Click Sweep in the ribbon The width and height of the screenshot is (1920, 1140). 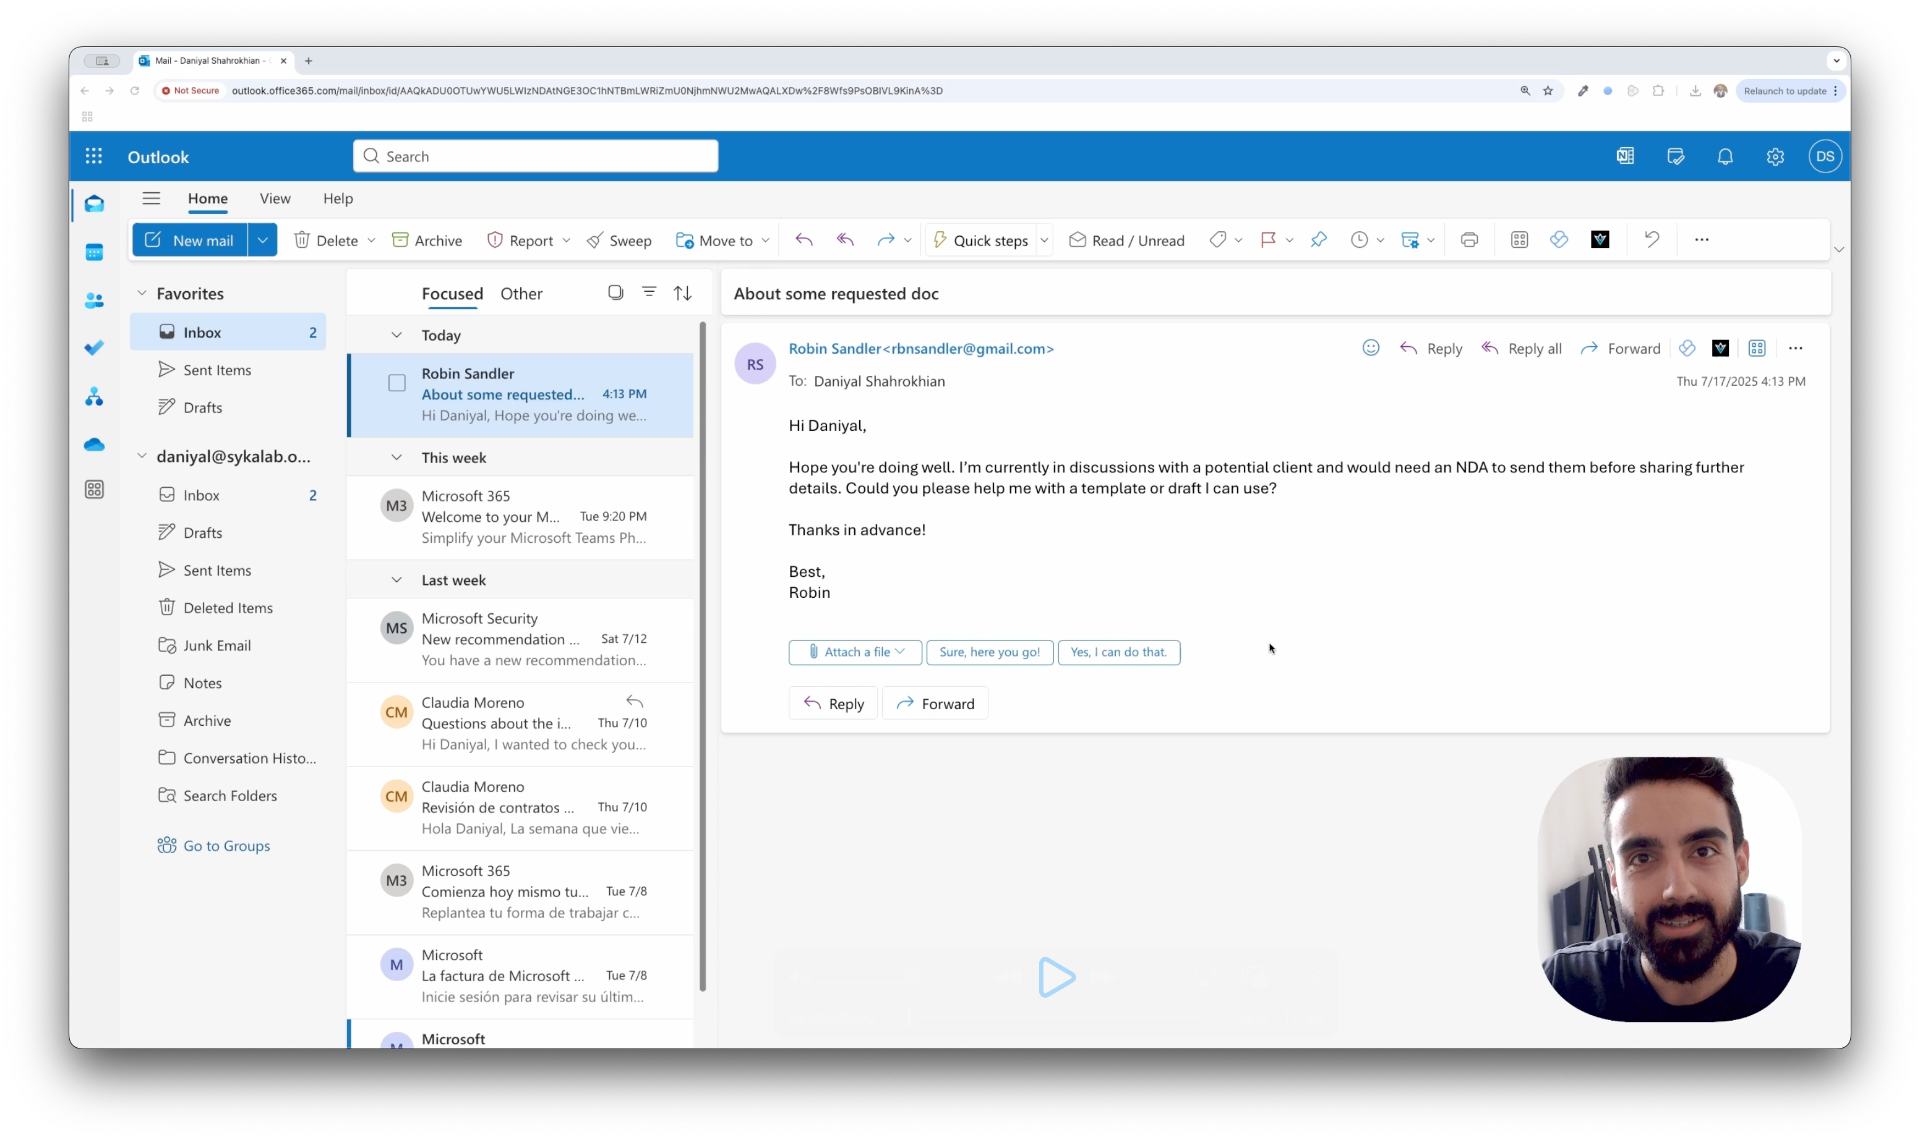pyautogui.click(x=619, y=240)
